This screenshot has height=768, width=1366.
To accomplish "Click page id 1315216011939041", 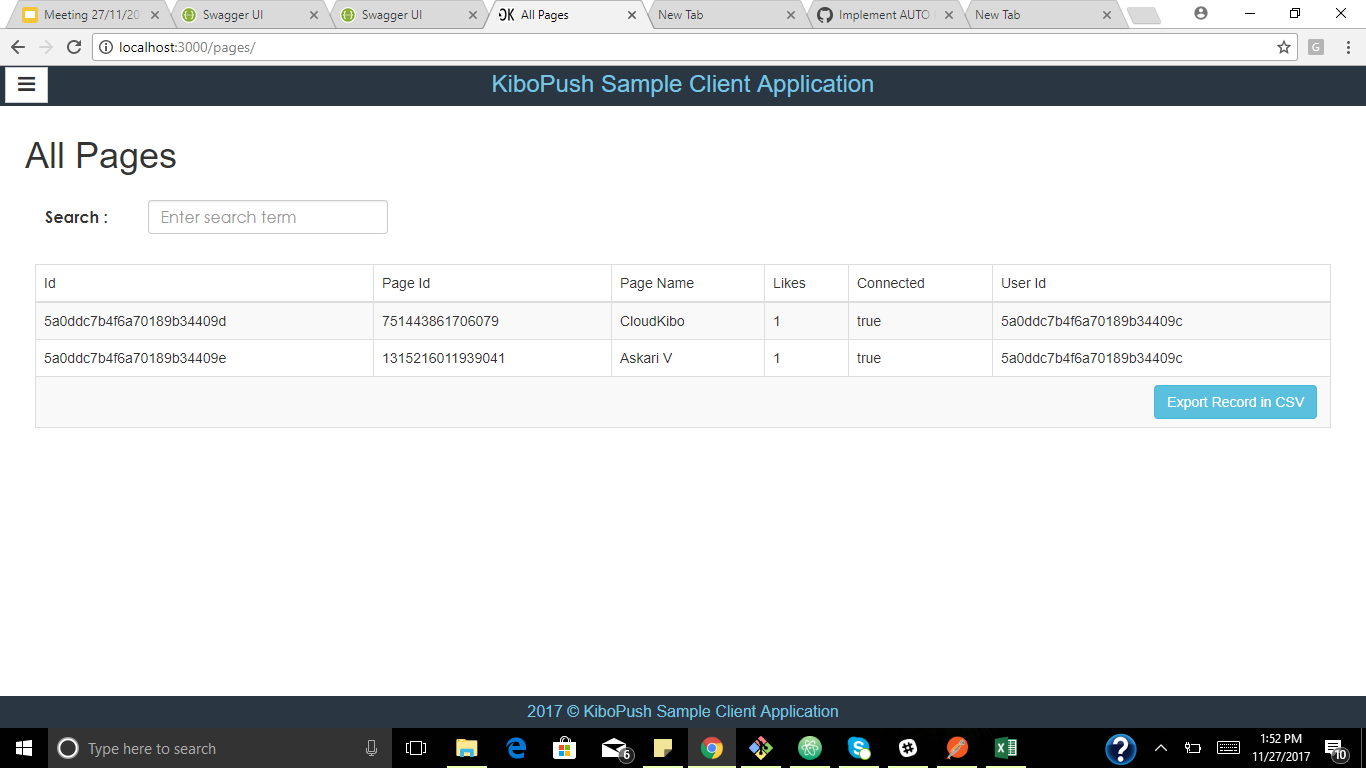I will tap(444, 358).
